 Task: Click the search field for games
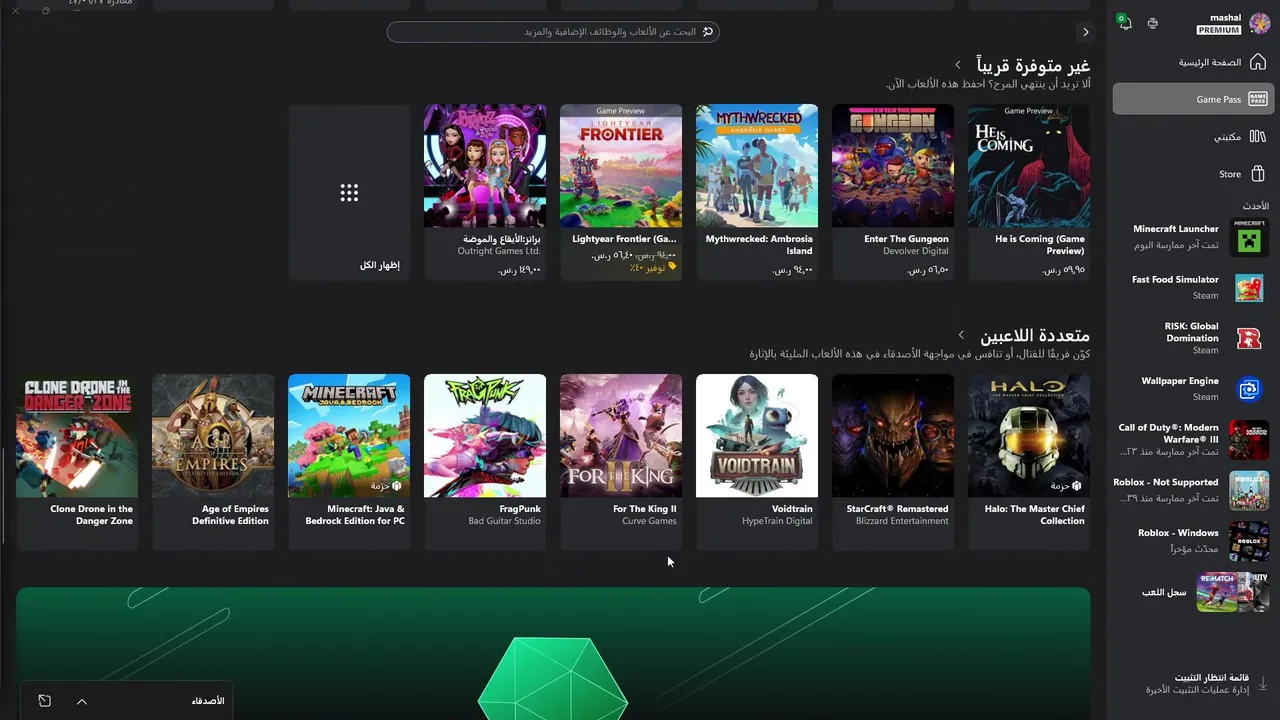click(553, 32)
